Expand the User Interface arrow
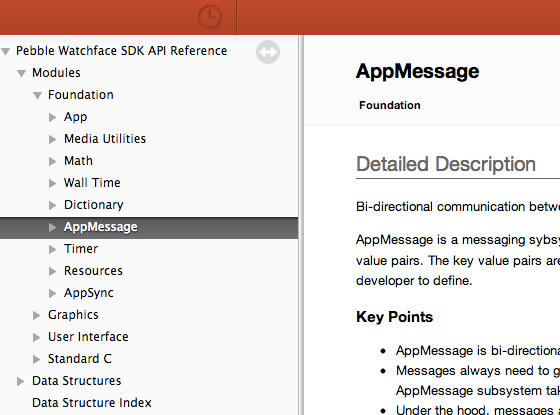560x415 pixels. tap(36, 338)
